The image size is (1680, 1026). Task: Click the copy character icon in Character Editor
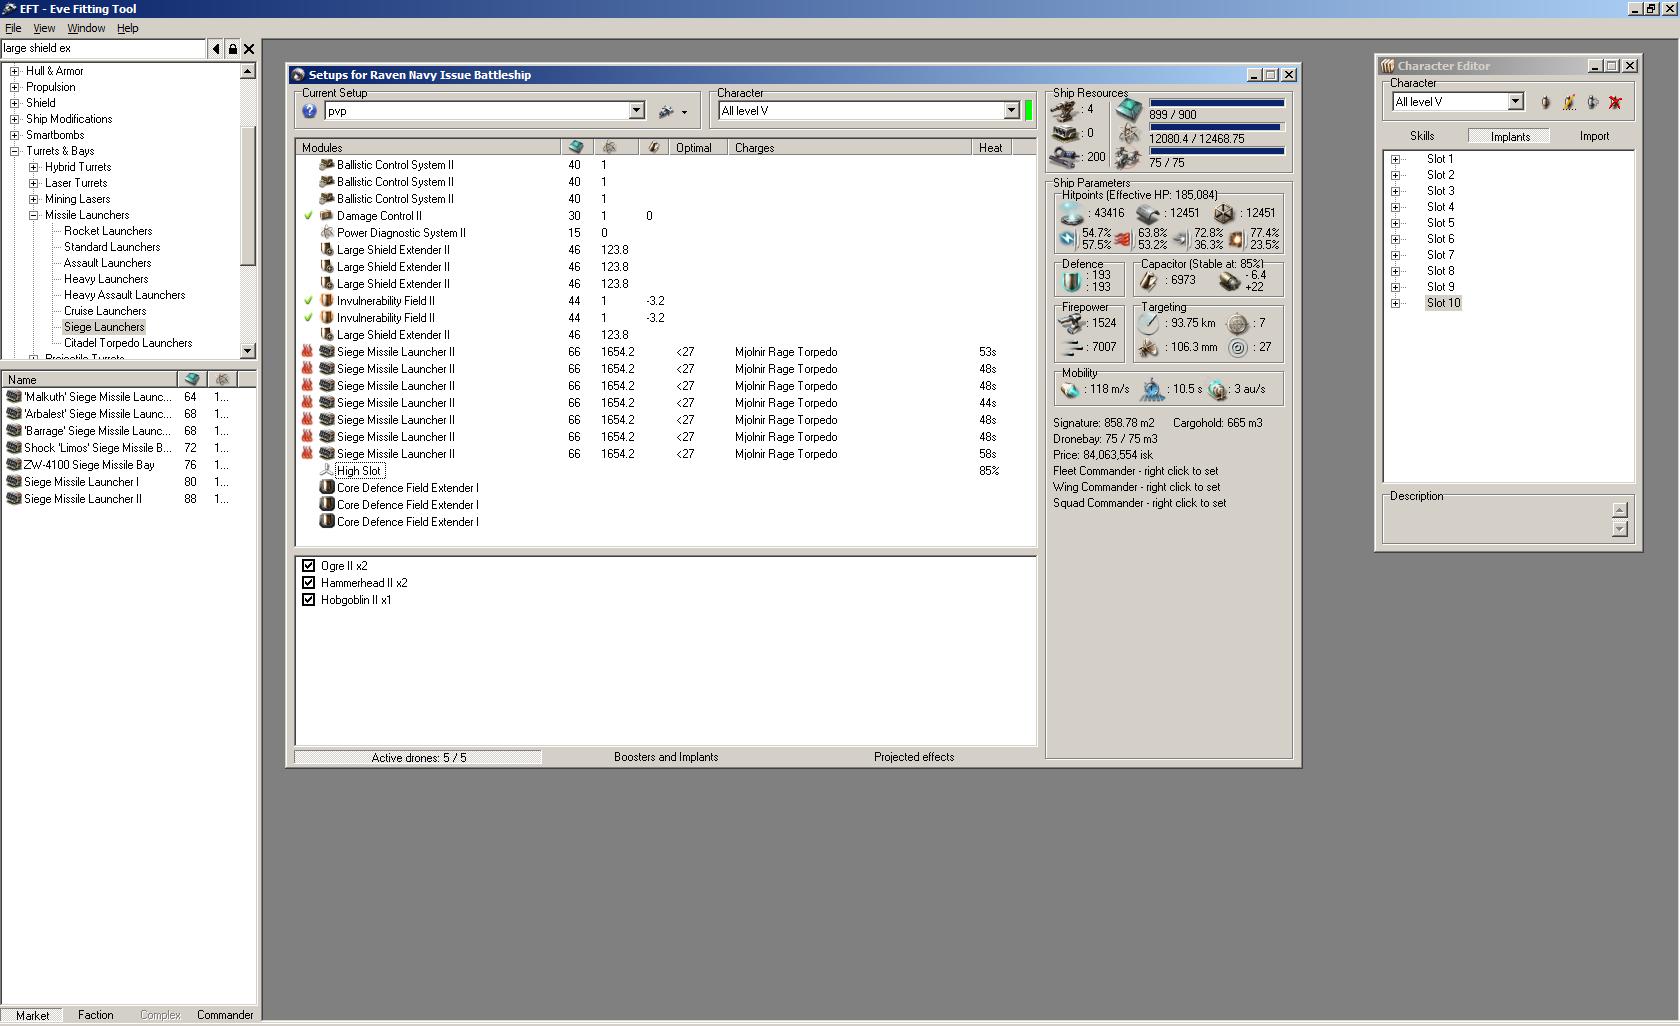1592,102
